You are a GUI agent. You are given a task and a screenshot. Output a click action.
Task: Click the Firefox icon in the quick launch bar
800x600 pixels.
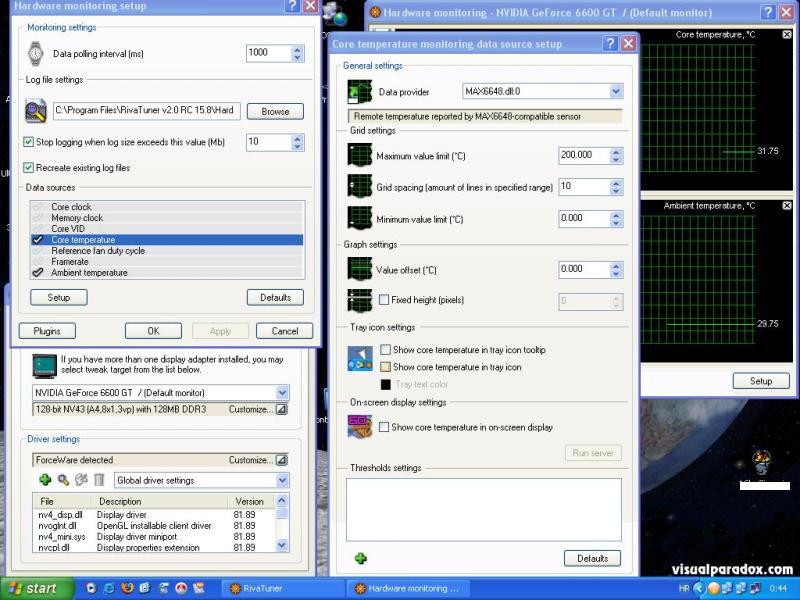click(128, 588)
